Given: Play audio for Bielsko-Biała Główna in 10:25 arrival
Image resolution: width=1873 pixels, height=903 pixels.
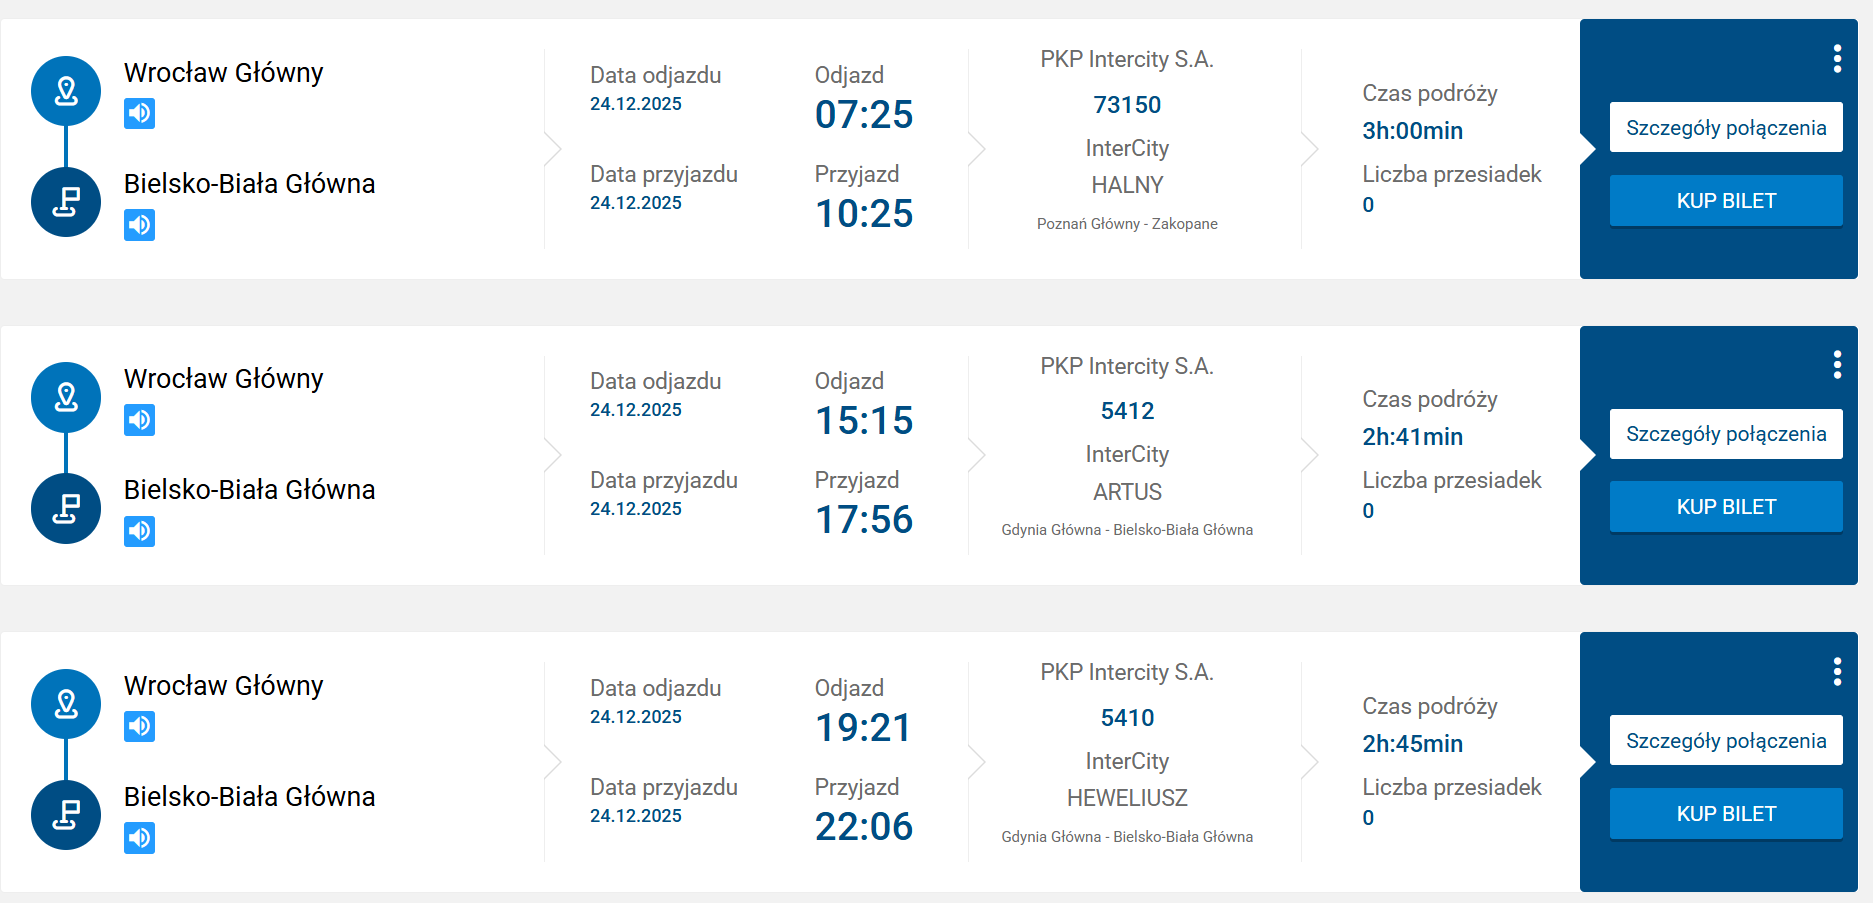Looking at the screenshot, I should click(140, 225).
